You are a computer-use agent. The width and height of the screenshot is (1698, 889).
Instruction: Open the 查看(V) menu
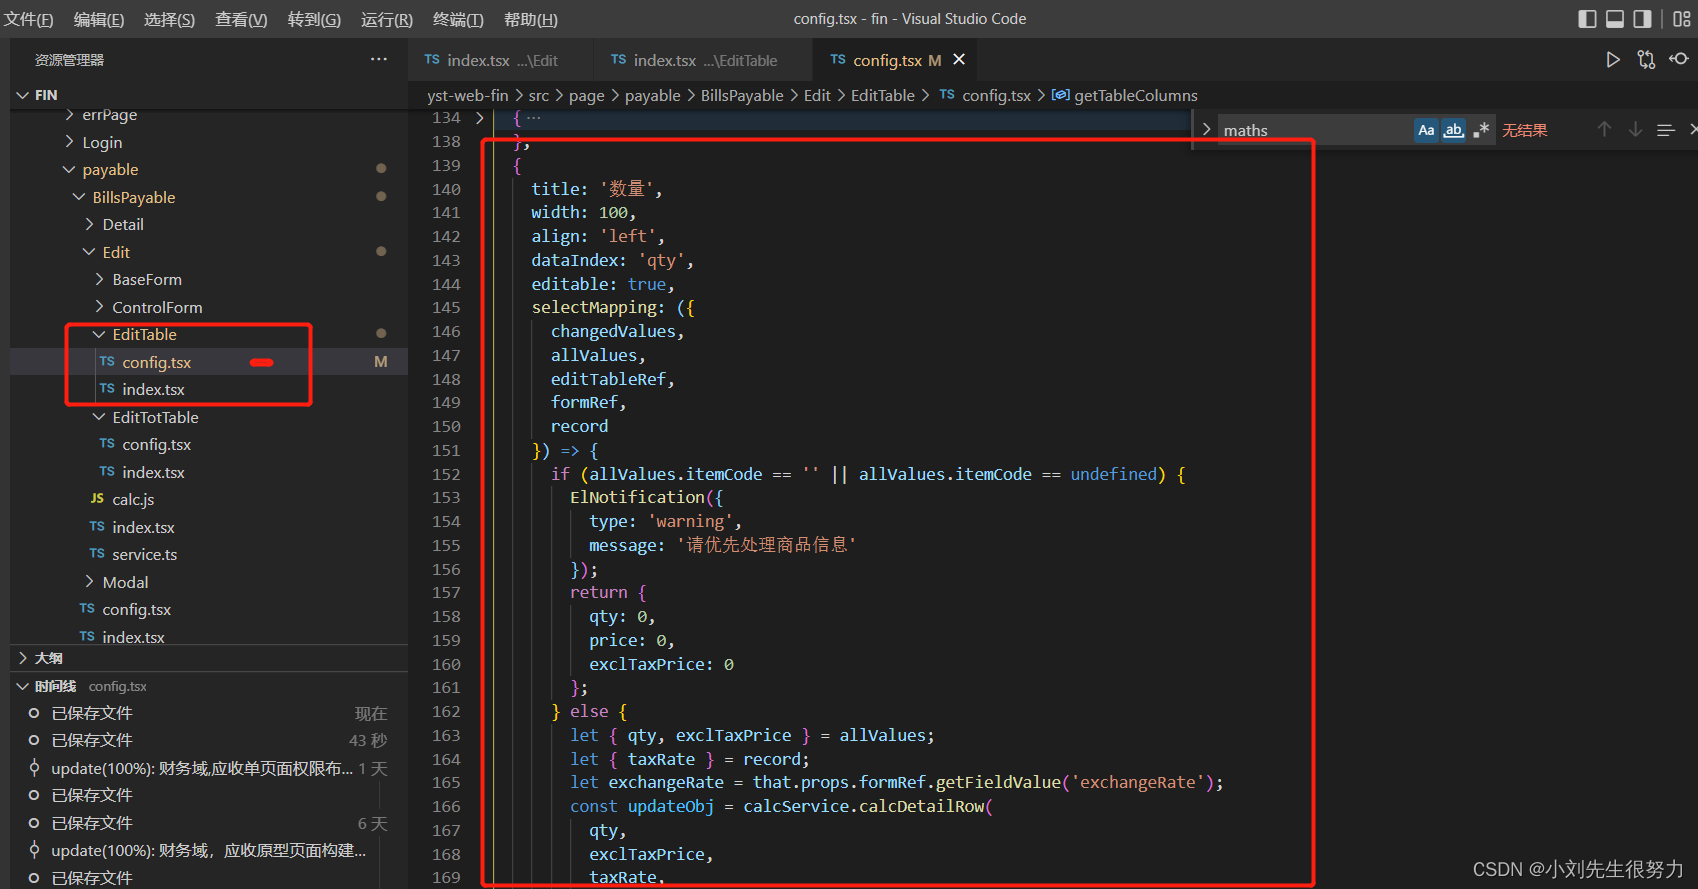coord(241,19)
